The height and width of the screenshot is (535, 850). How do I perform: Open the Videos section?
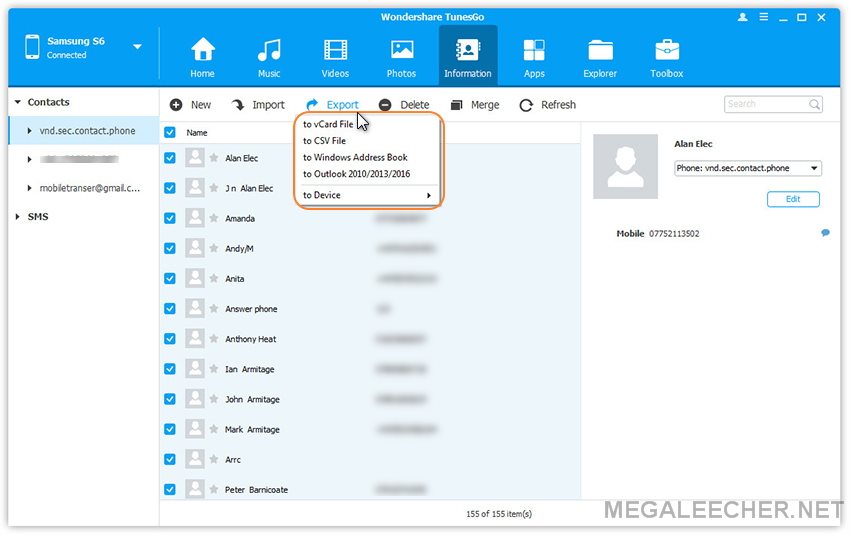[335, 57]
